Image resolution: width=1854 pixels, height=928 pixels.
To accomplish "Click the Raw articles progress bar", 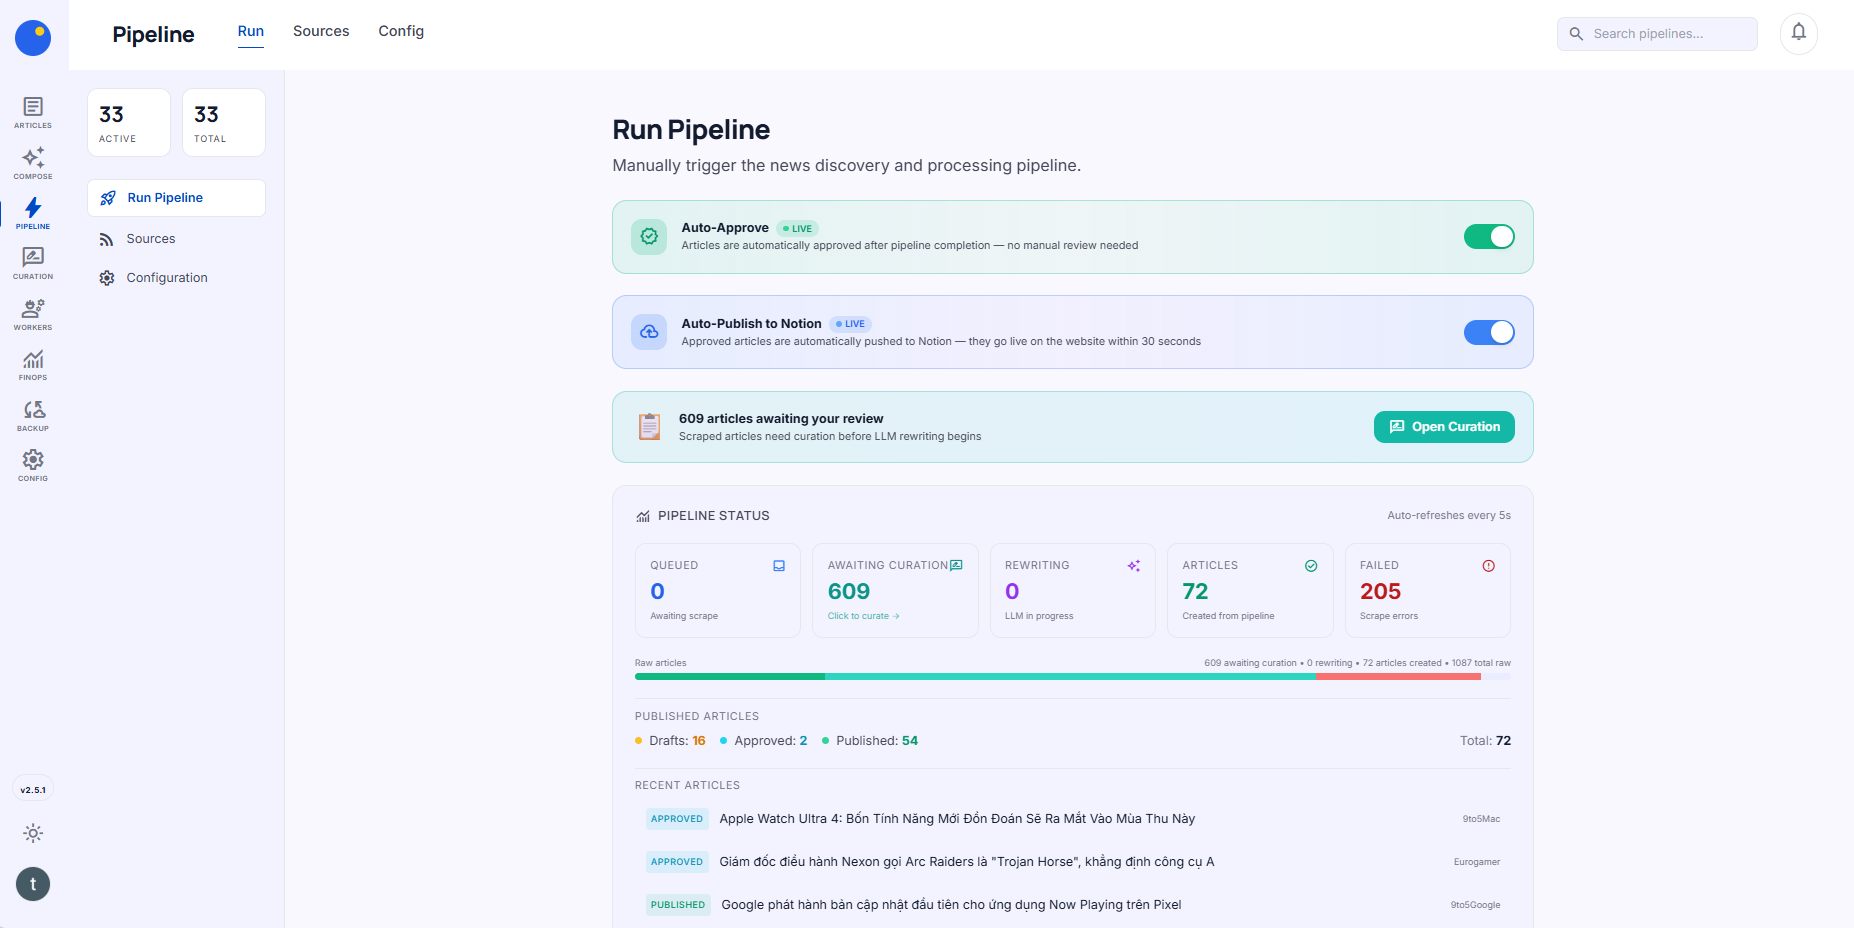I will (x=1072, y=676).
